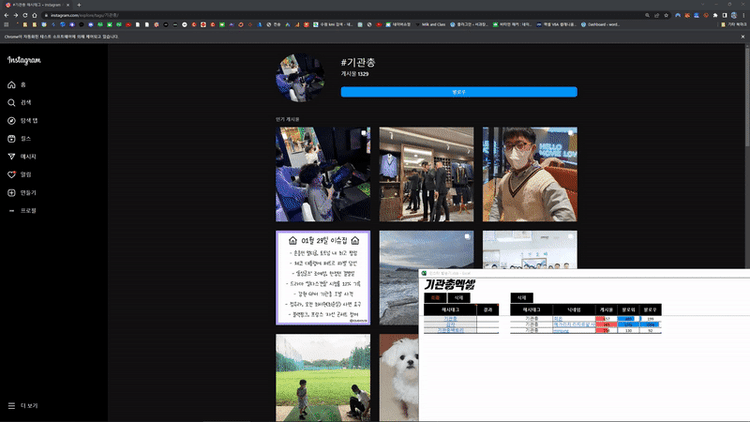Open the browser extensions puzzle menu
750x422 pixels.
pyautogui.click(x=715, y=15)
